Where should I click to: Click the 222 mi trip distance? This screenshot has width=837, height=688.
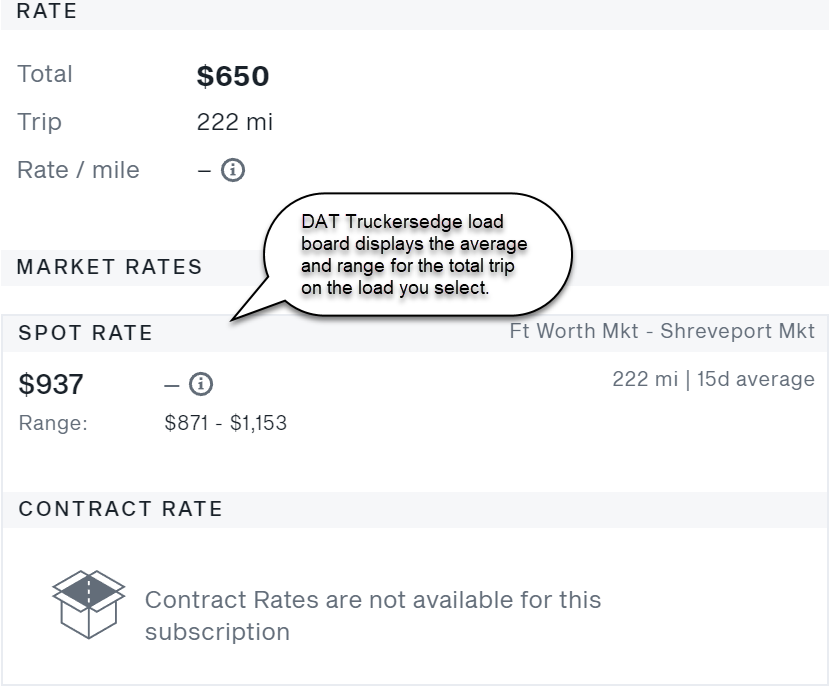point(232,122)
